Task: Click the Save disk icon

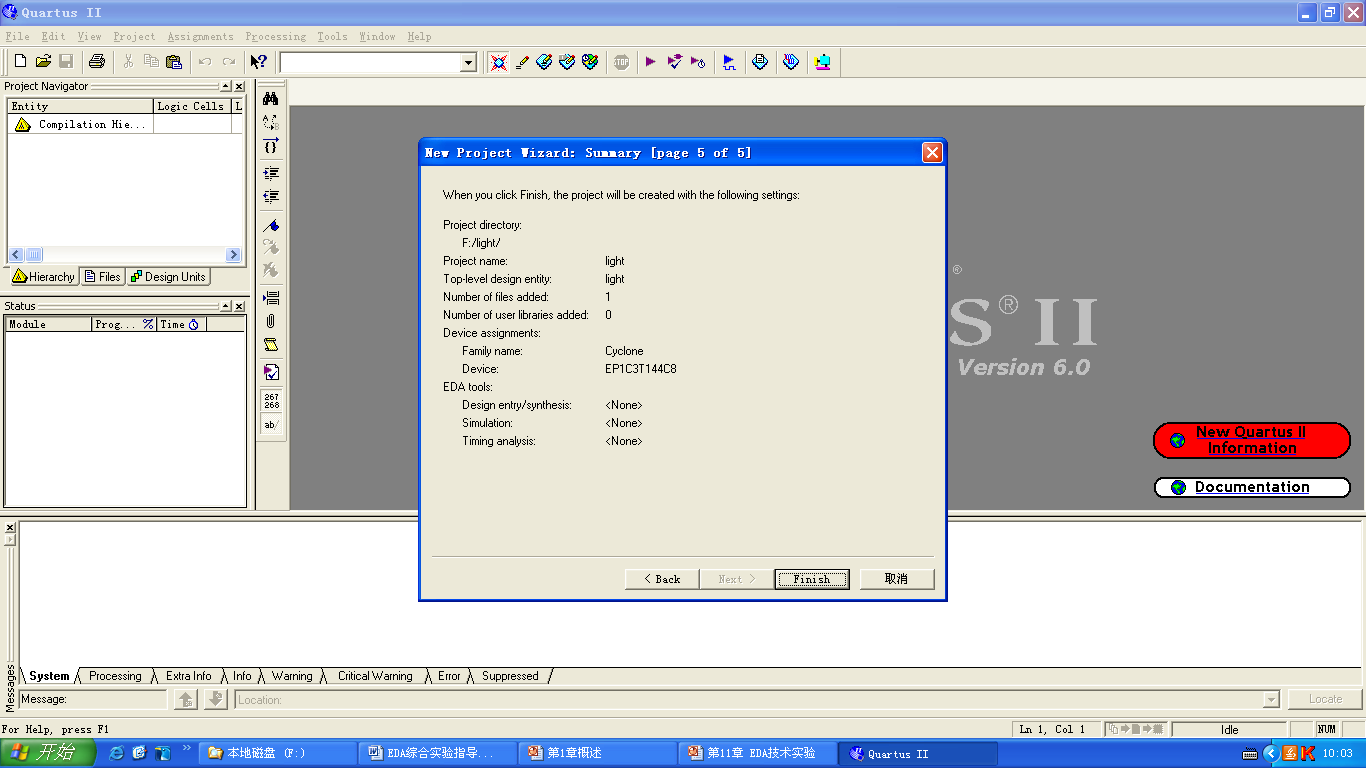Action: tap(66, 62)
